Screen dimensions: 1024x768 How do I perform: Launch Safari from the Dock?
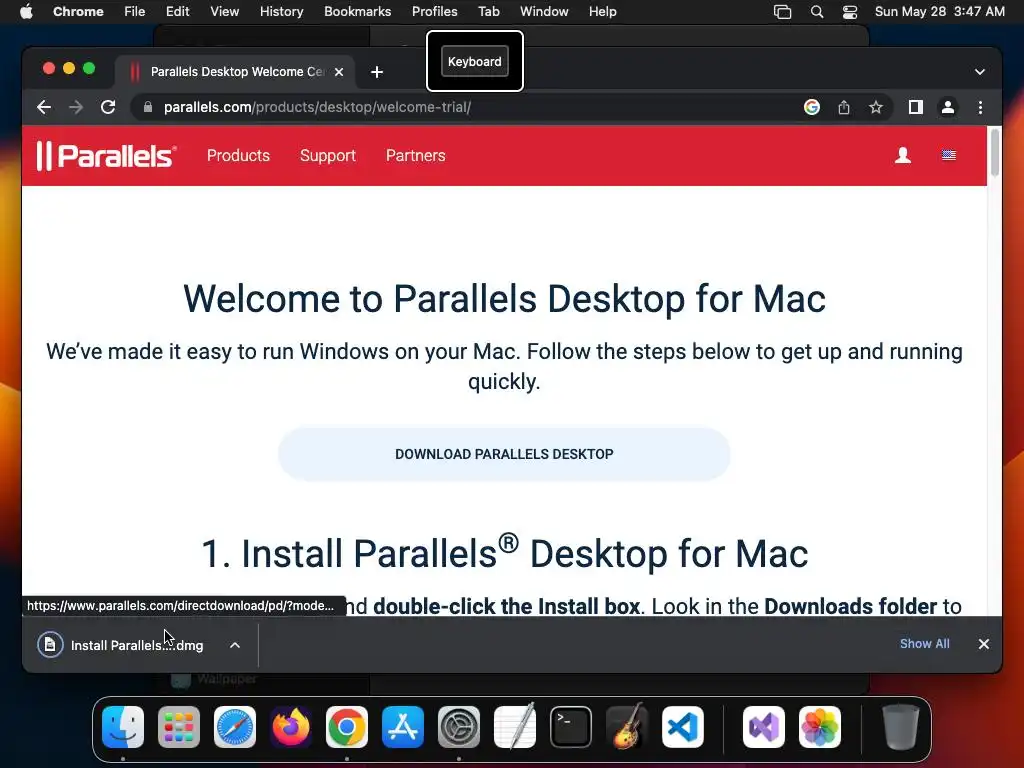pyautogui.click(x=235, y=727)
